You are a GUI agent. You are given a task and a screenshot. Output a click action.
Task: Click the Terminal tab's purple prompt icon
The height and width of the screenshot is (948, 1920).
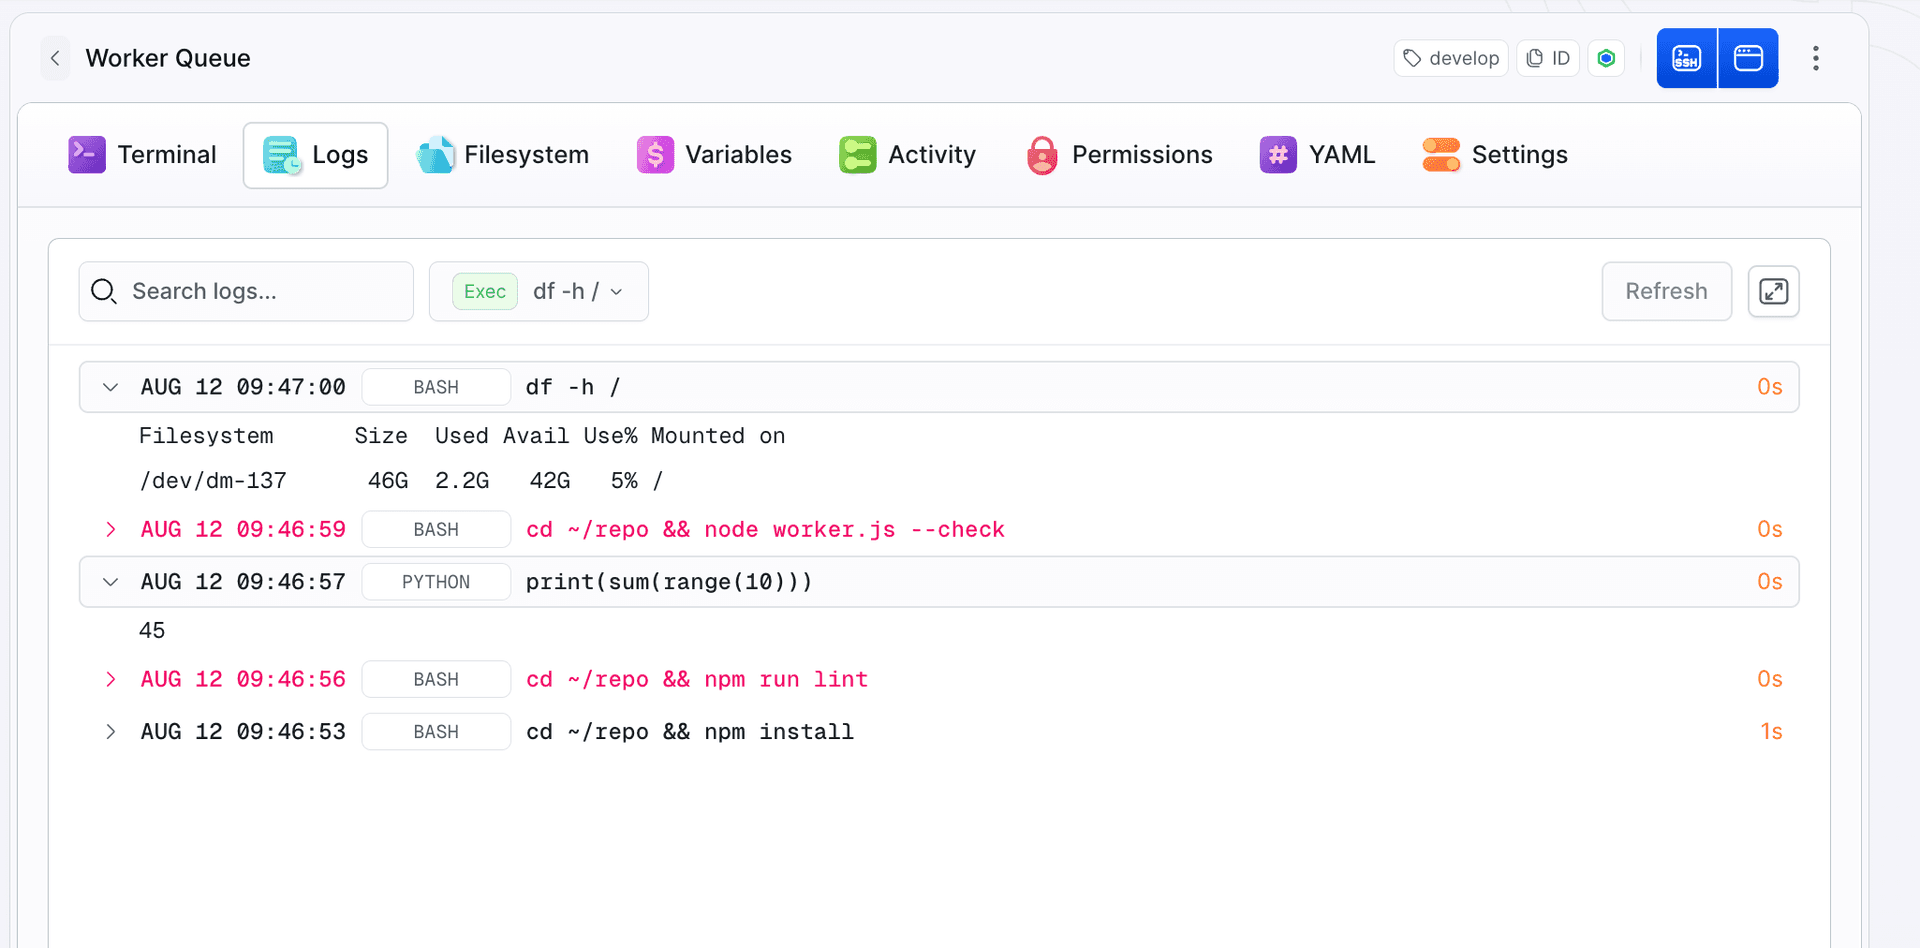tap(87, 155)
